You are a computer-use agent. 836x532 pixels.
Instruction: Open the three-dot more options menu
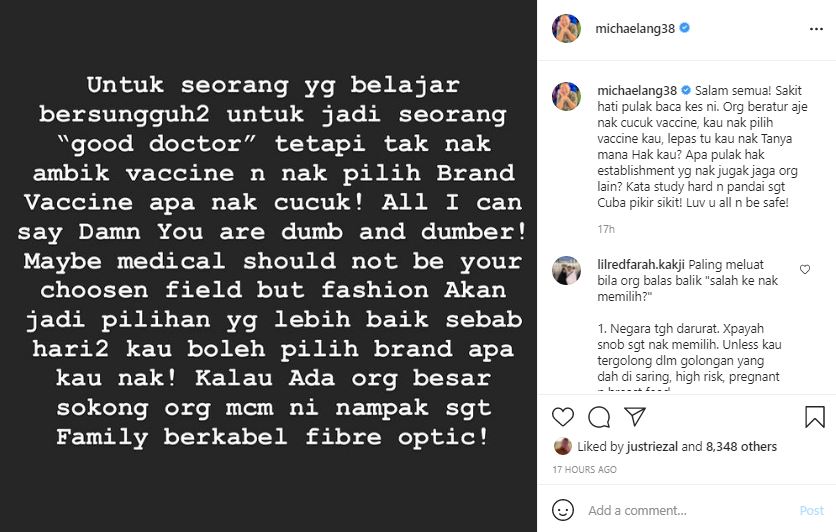[x=816, y=29]
